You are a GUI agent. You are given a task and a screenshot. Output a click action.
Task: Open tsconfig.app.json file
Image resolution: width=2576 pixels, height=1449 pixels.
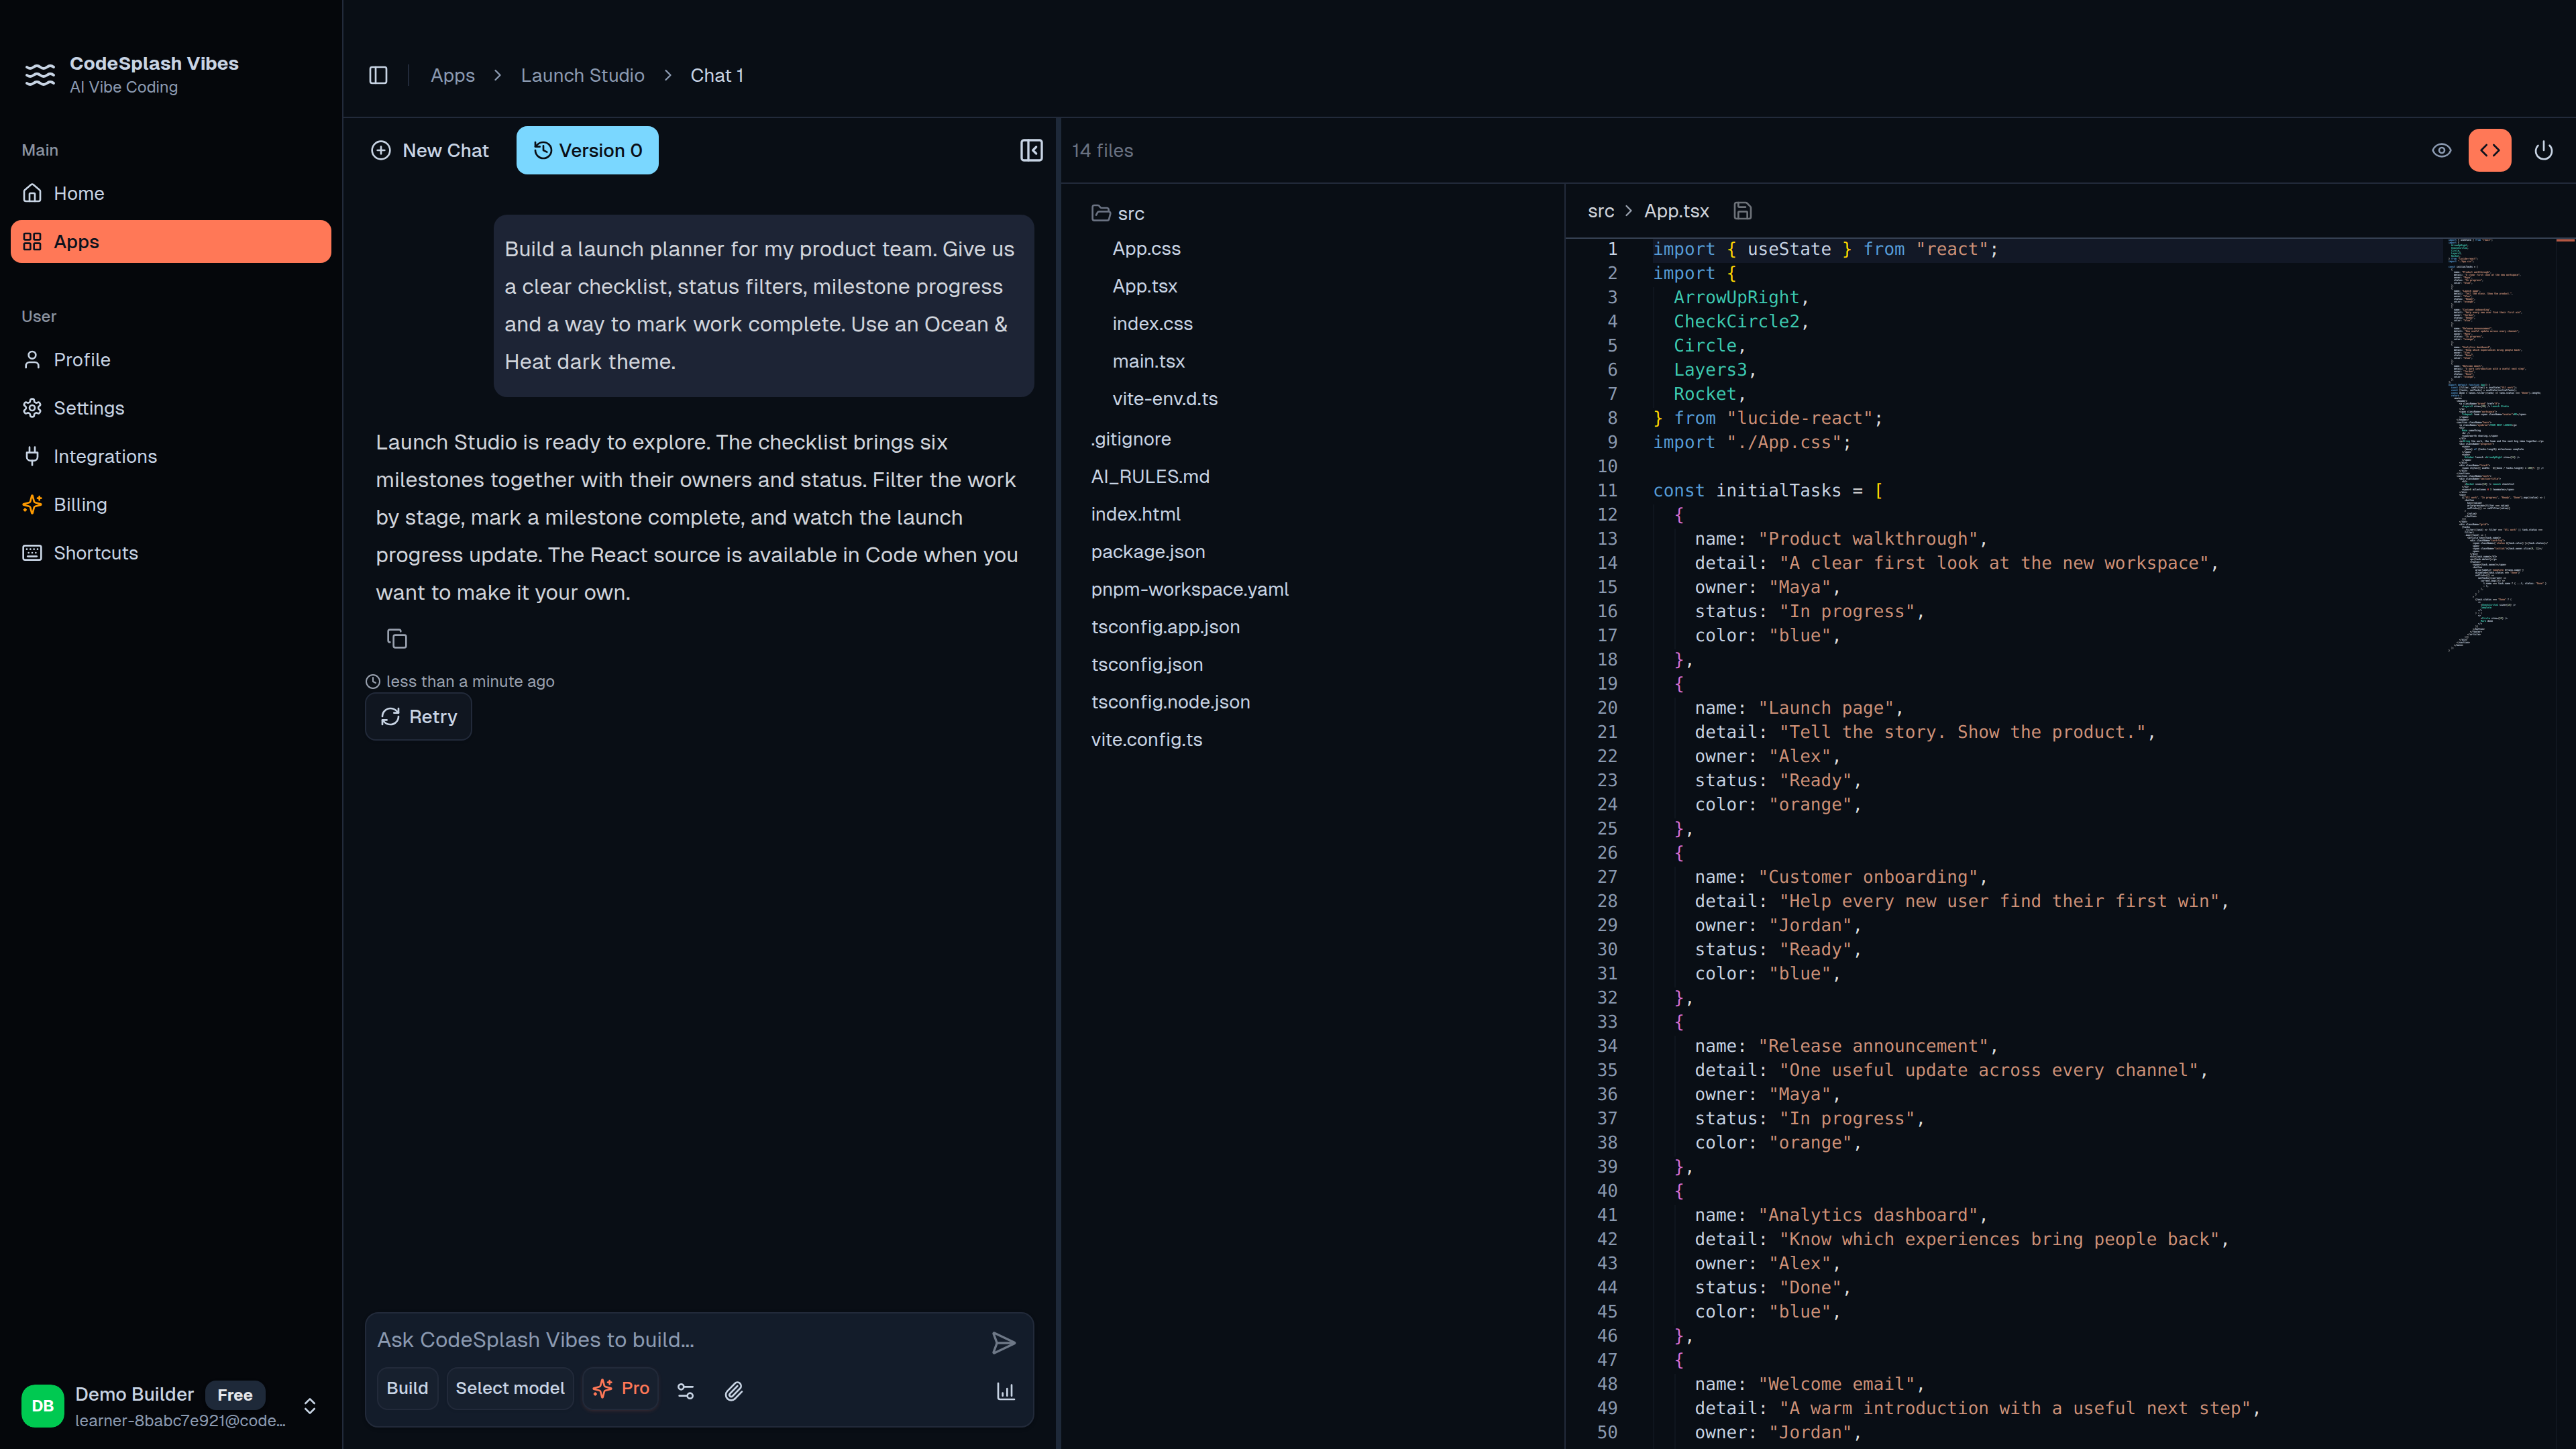pos(1165,626)
